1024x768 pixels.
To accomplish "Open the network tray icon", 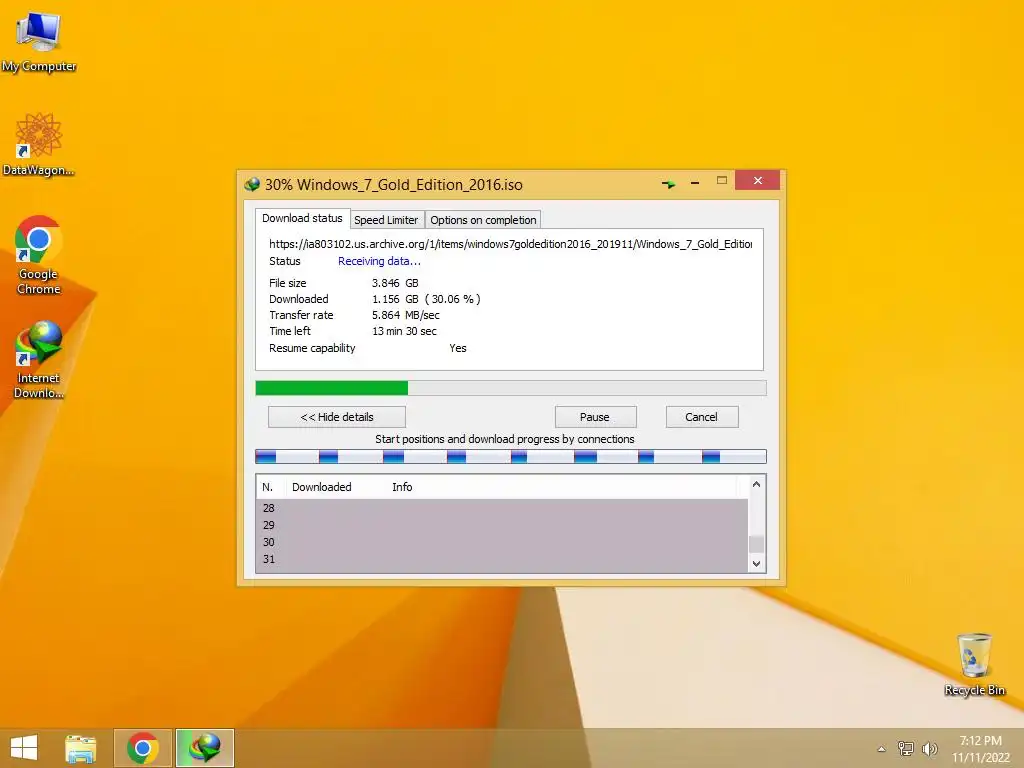I will (906, 749).
